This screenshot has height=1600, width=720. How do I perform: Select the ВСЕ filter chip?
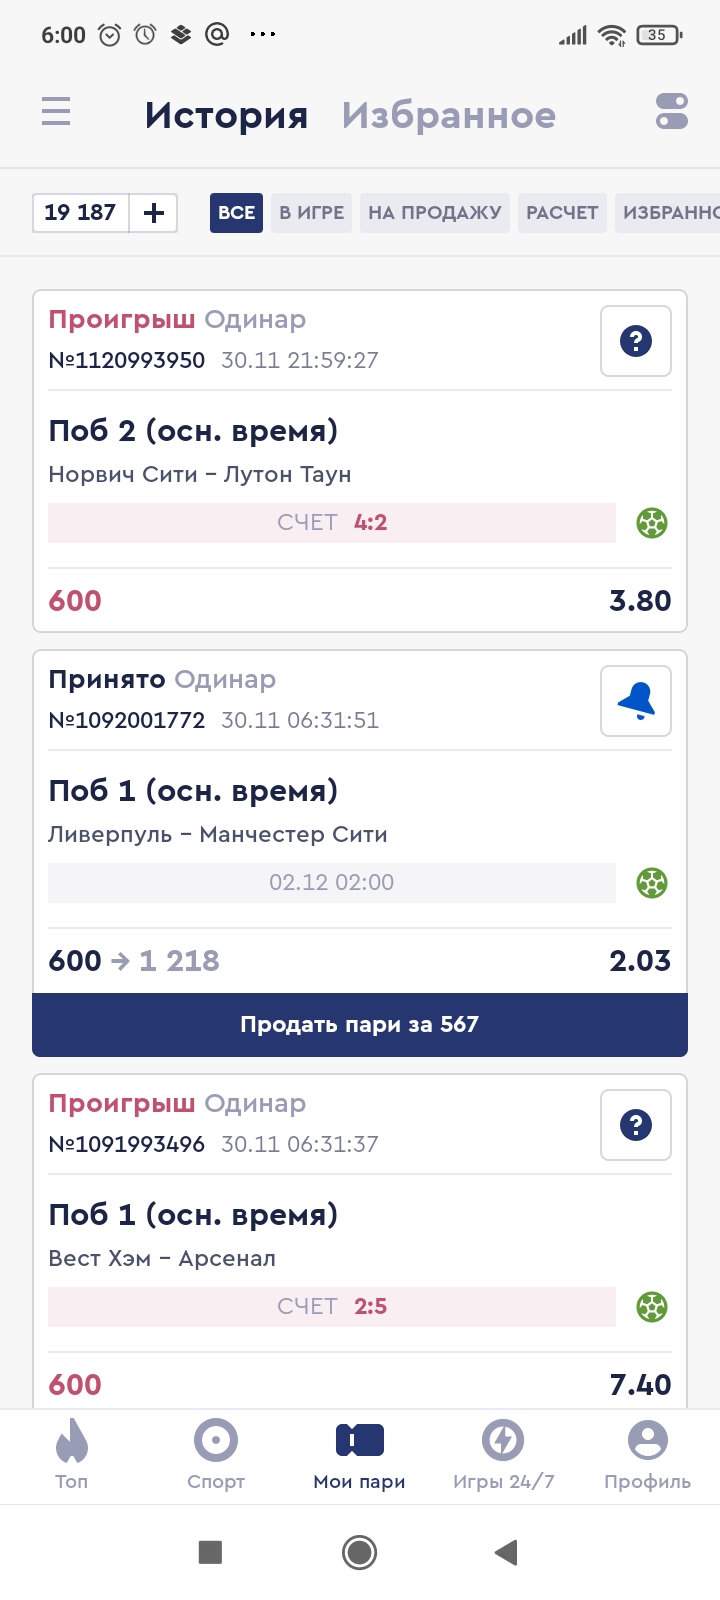(236, 213)
